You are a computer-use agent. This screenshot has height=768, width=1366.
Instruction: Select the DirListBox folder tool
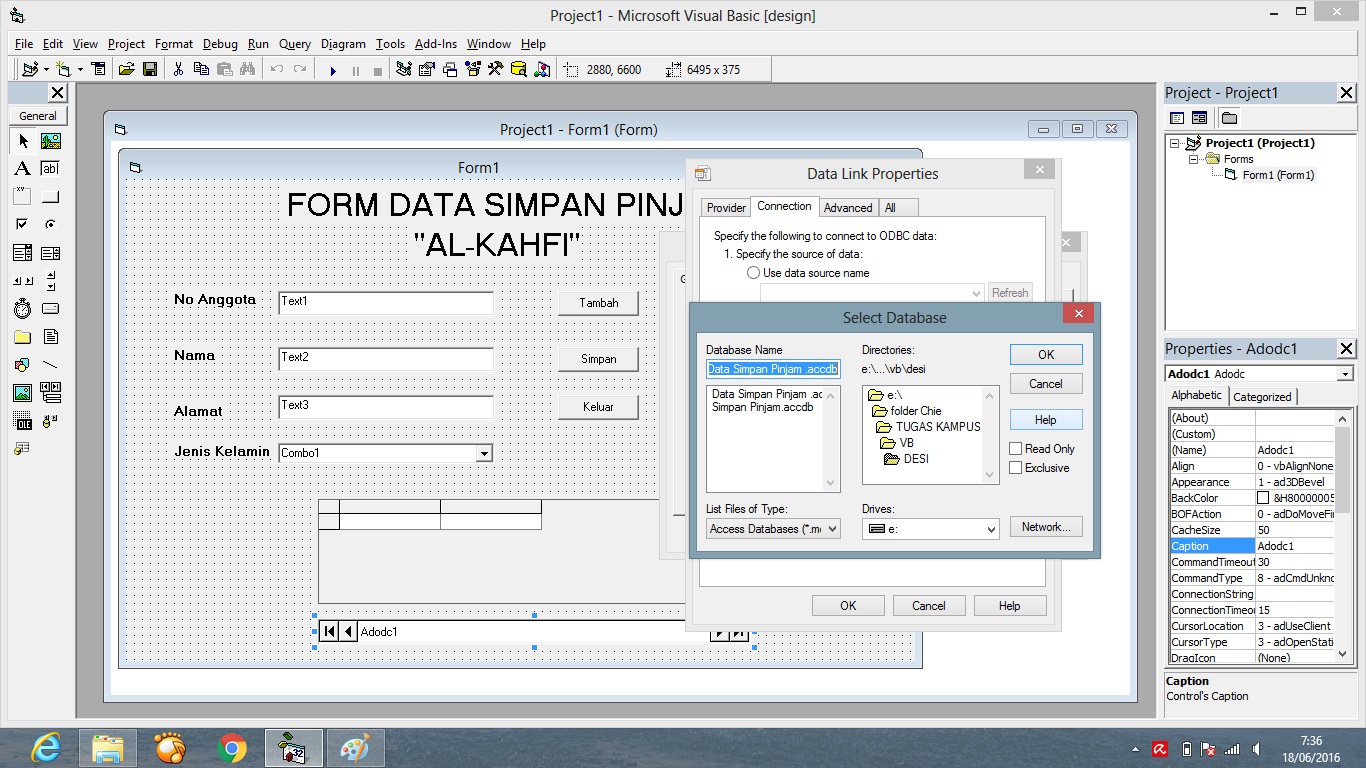click(23, 337)
